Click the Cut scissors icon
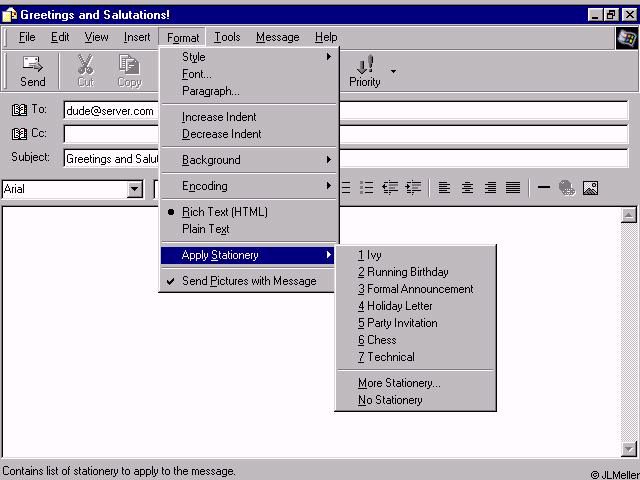 click(85, 64)
